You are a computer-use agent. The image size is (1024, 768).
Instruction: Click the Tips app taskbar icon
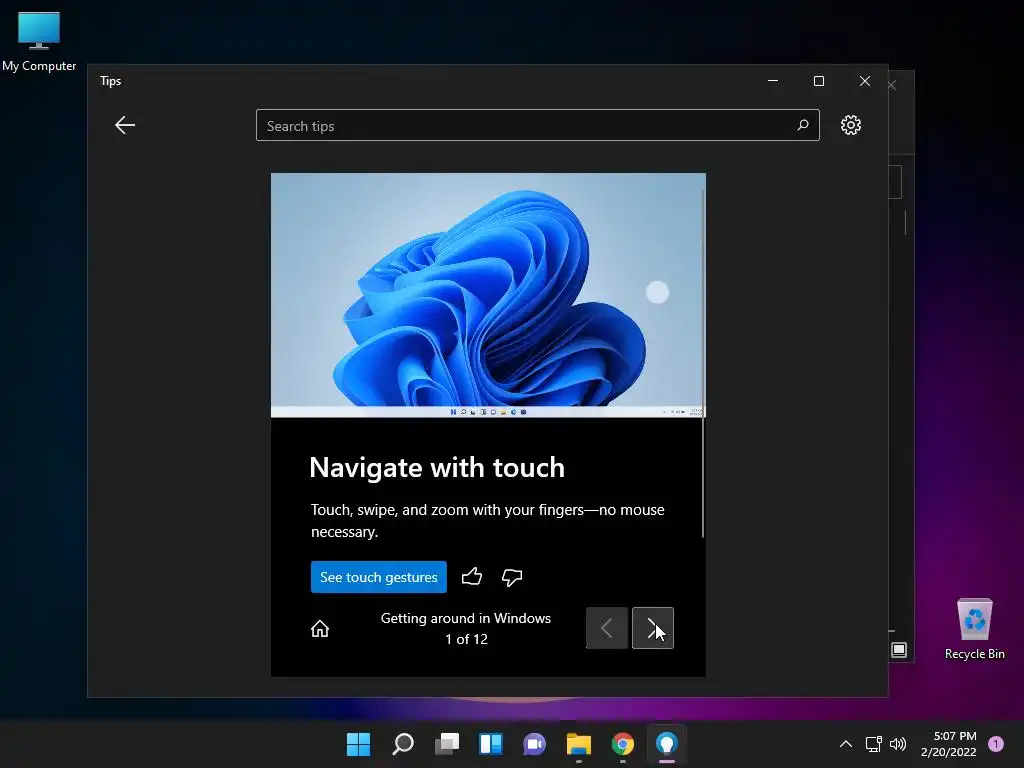pyautogui.click(x=667, y=744)
